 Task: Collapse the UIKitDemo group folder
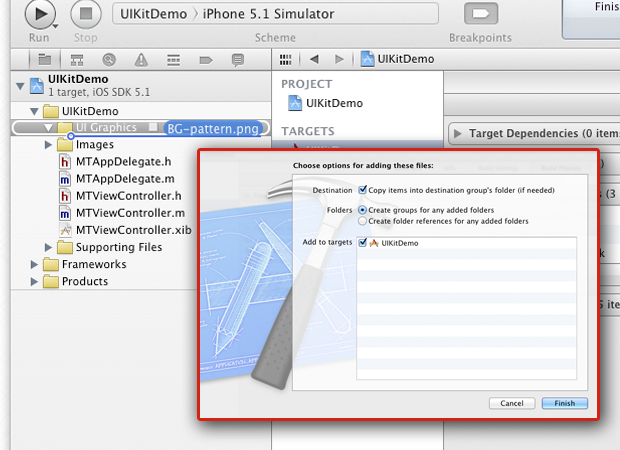[x=34, y=112]
